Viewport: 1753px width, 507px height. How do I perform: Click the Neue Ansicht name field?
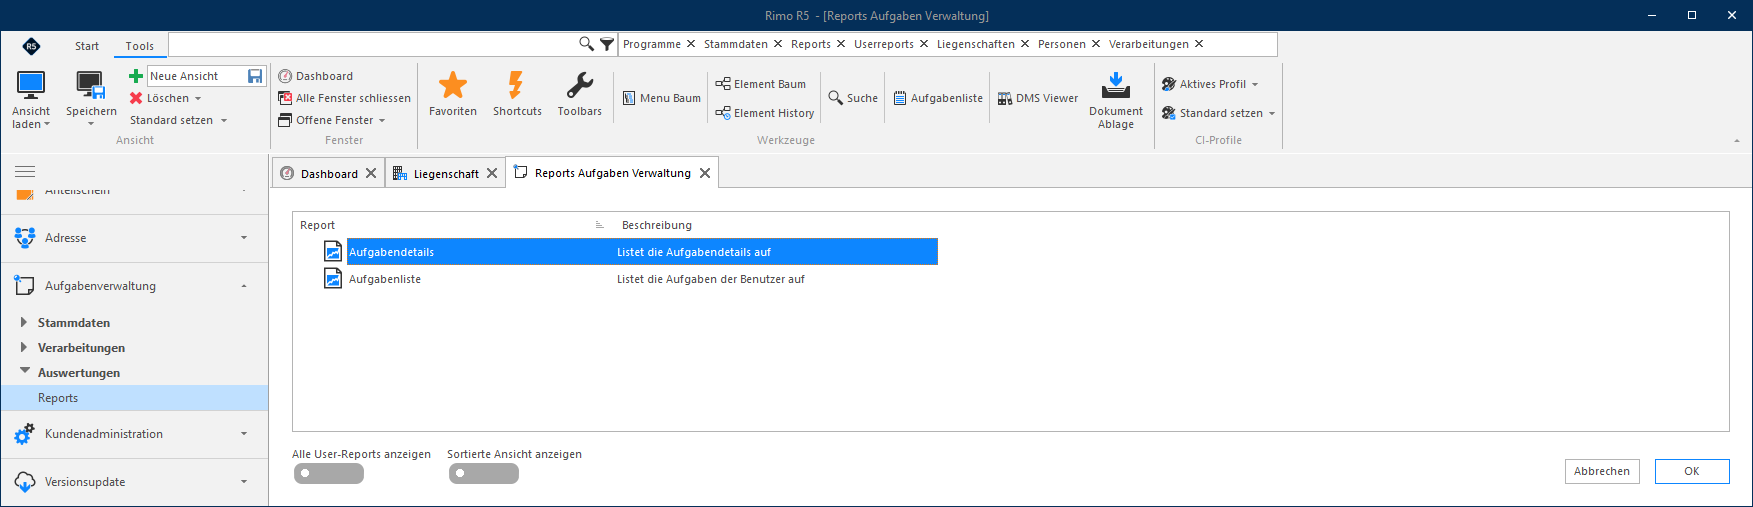pyautogui.click(x=196, y=76)
